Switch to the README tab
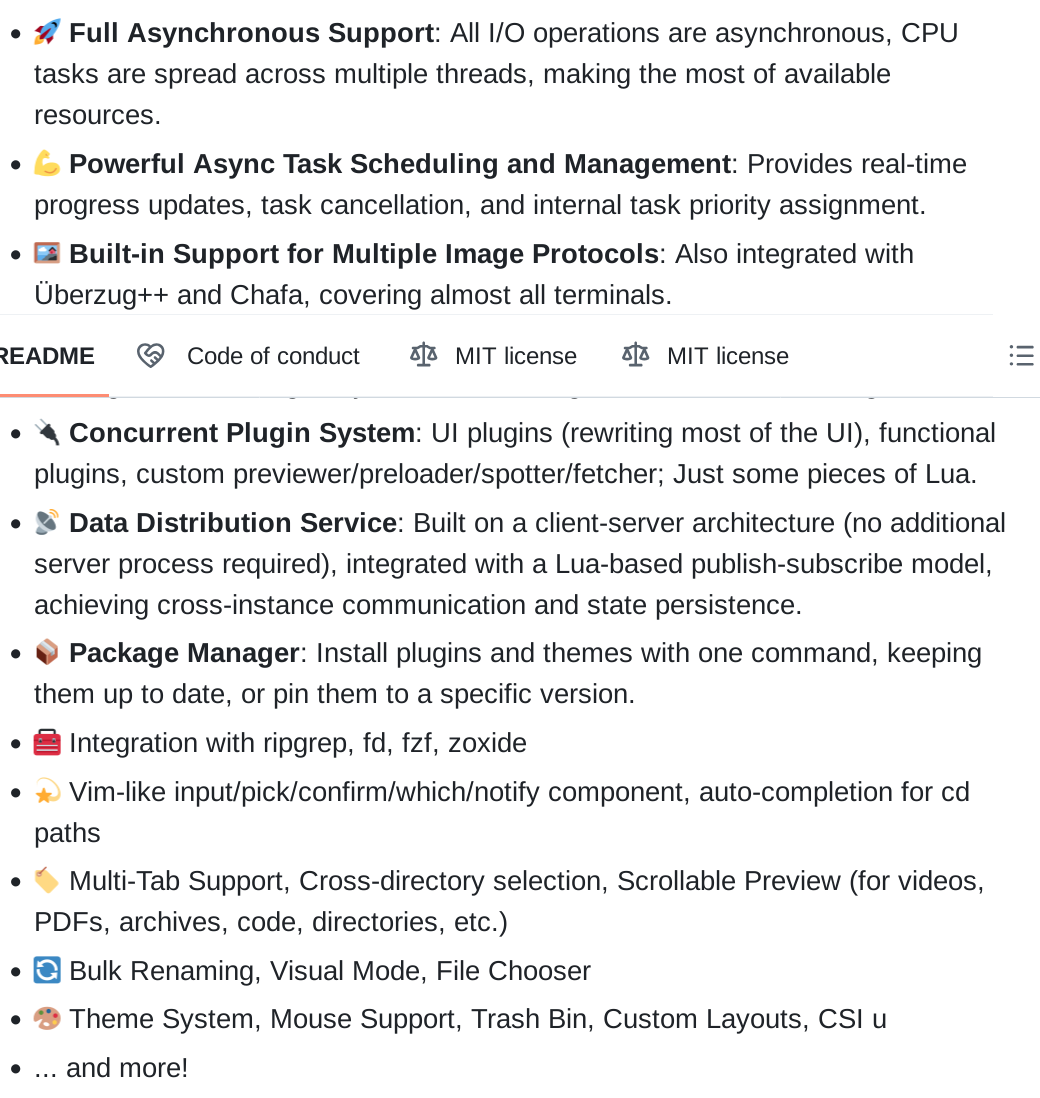Image resolution: width=1040 pixels, height=1098 pixels. point(47,356)
